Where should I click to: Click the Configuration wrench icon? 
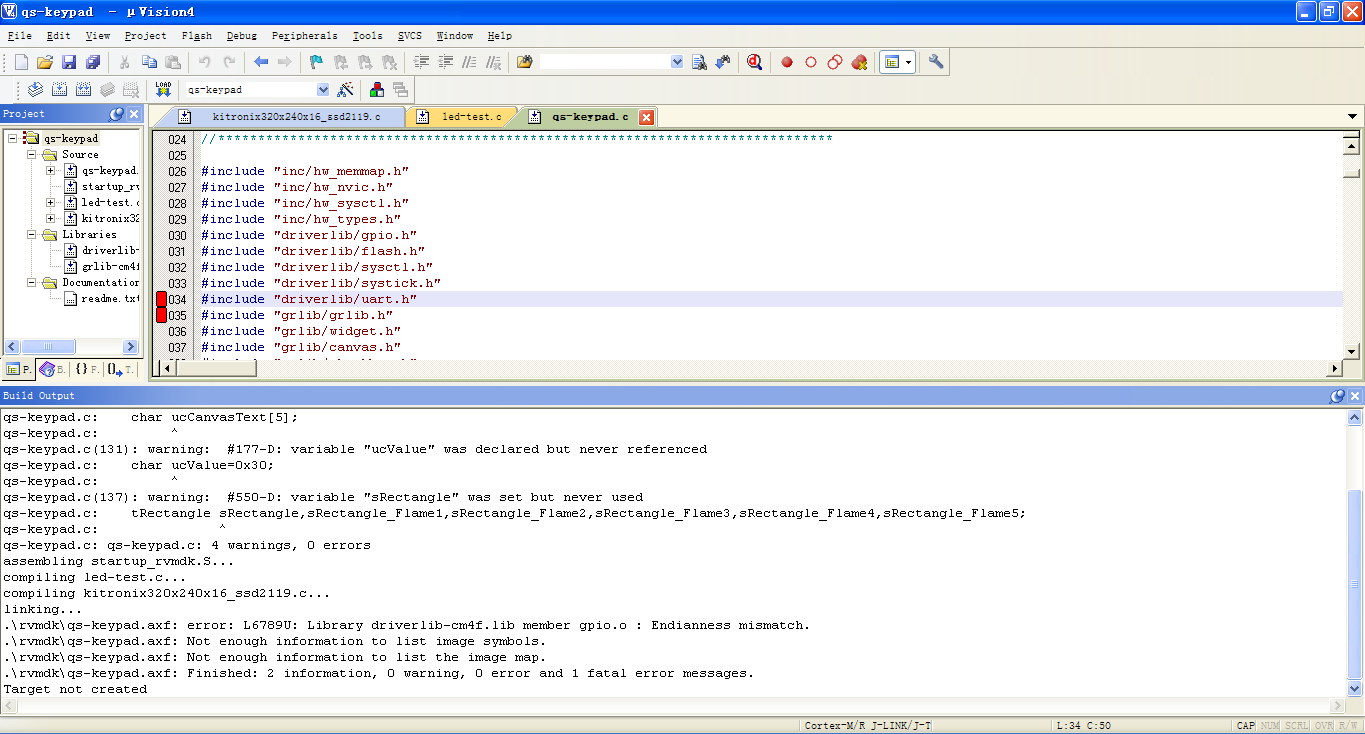[936, 62]
